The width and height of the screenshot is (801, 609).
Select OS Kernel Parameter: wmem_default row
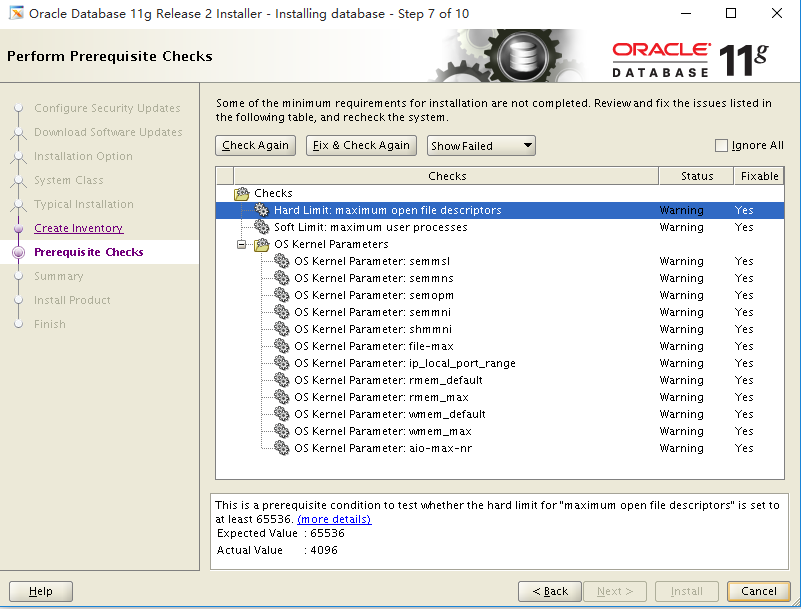tap(500, 414)
